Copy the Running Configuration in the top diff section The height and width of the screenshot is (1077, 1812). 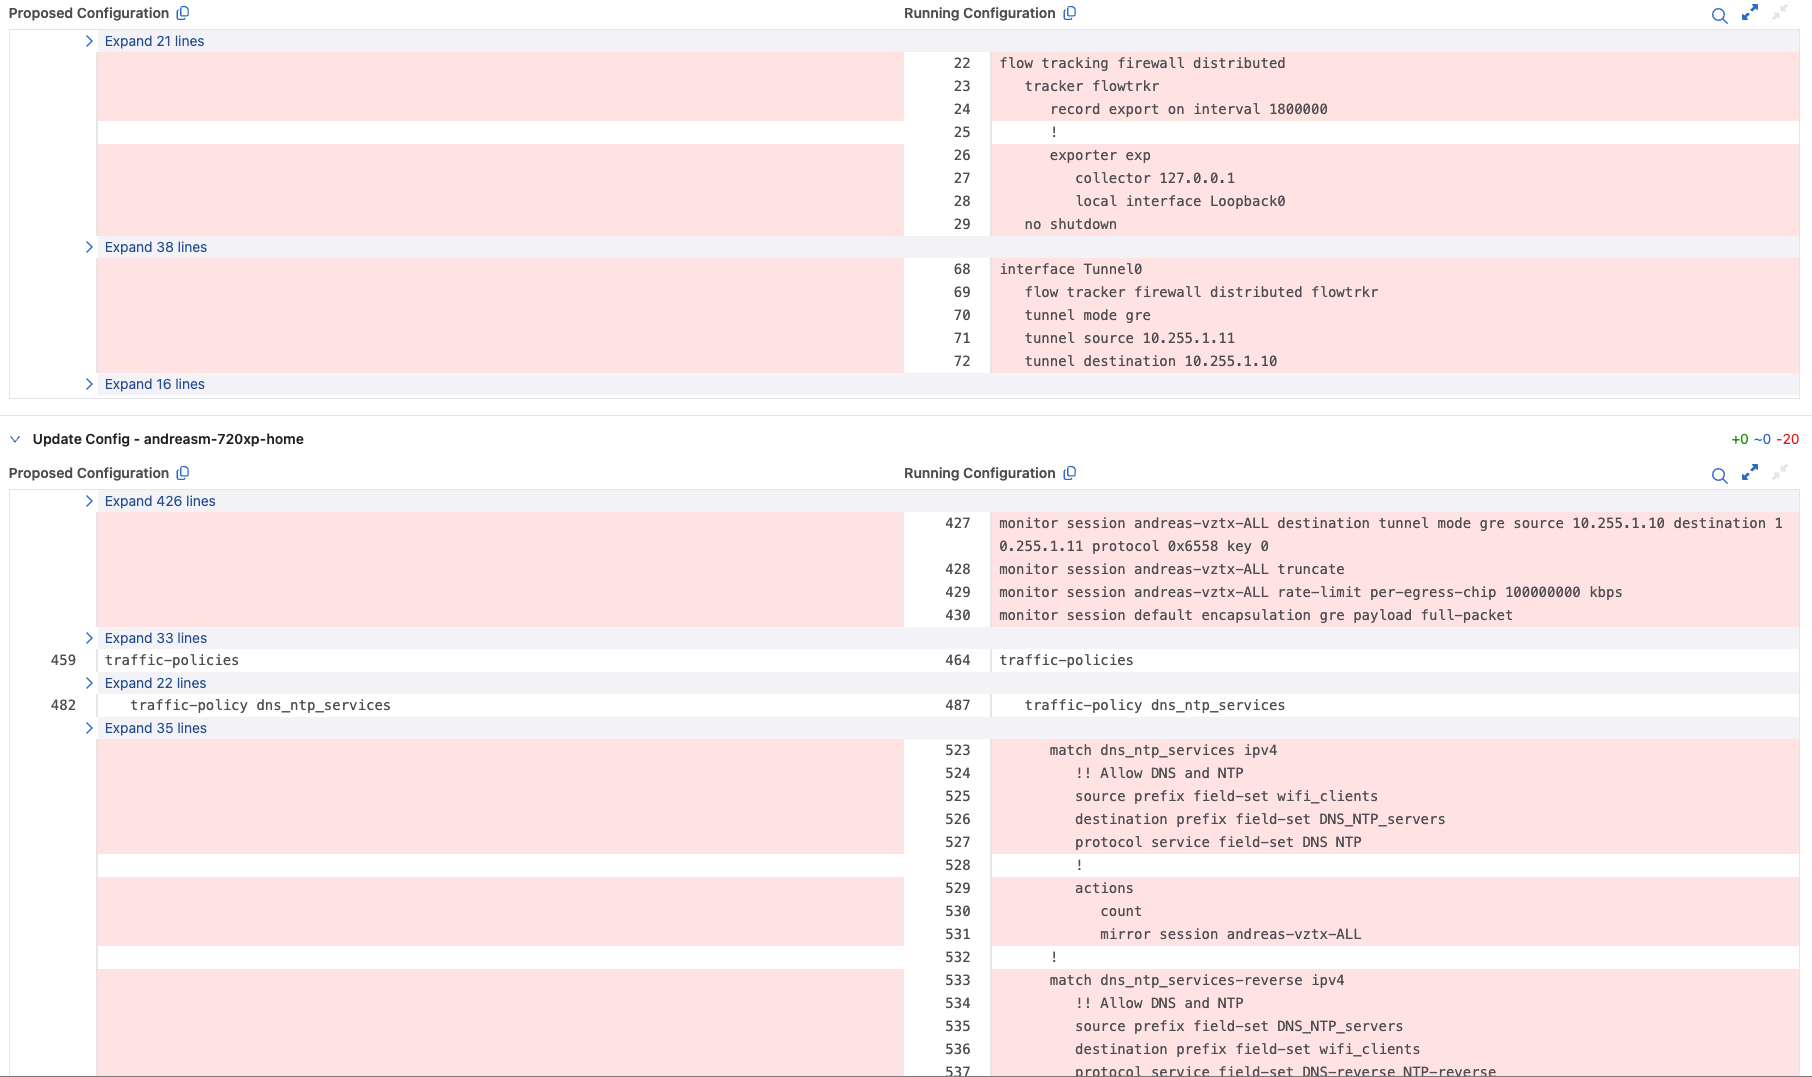tap(1069, 13)
